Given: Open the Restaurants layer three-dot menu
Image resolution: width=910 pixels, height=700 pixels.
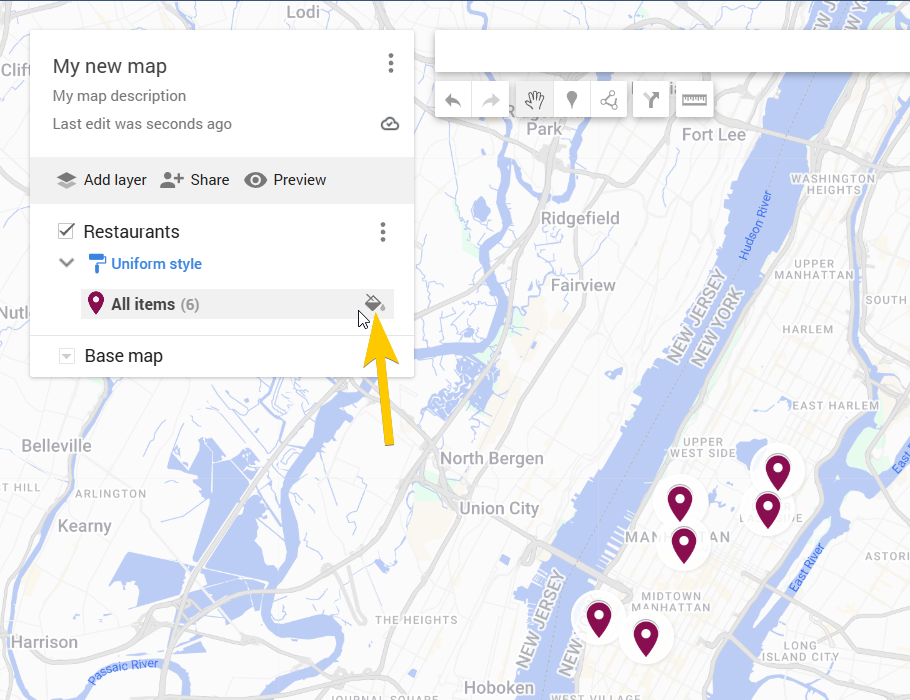Looking at the screenshot, I should pyautogui.click(x=382, y=232).
